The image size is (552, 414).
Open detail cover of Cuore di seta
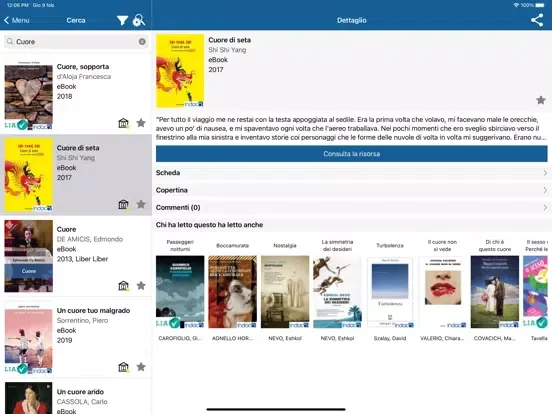(180, 71)
